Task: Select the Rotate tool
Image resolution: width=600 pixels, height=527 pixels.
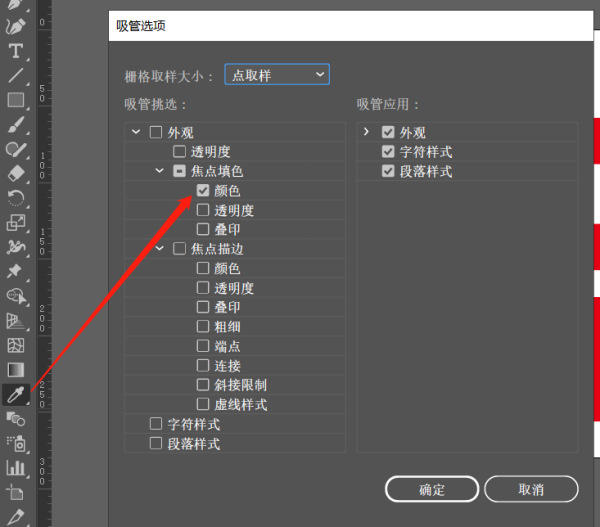Action: tap(16, 198)
